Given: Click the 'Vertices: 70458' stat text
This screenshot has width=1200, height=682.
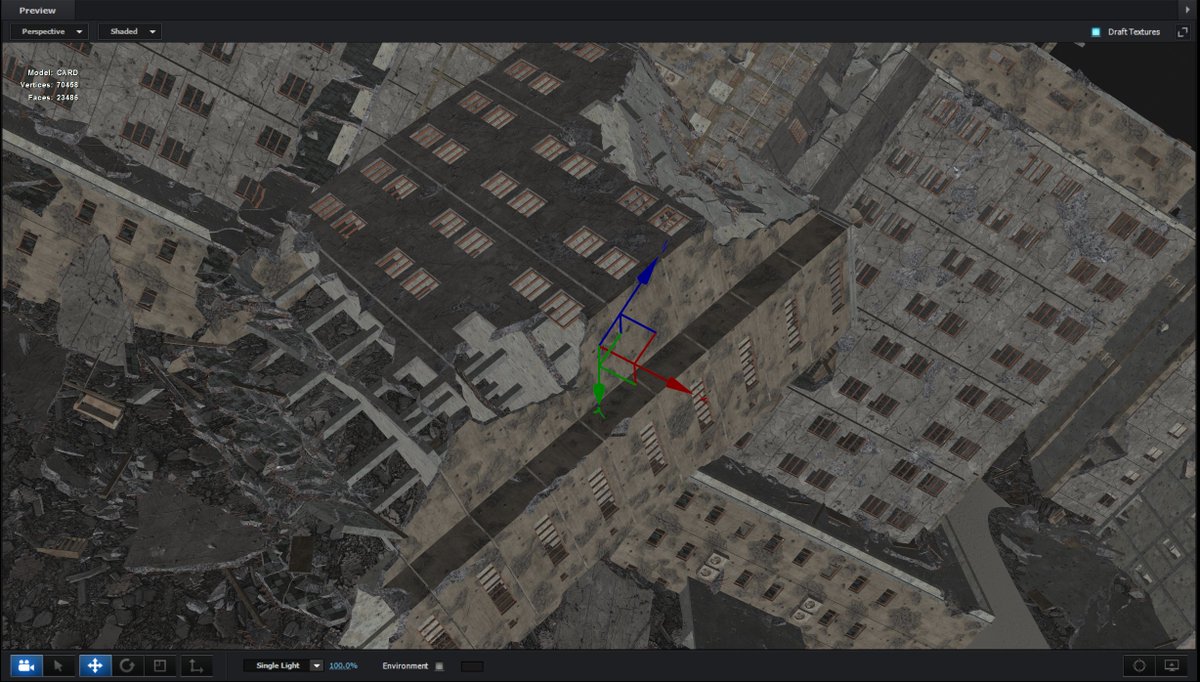Looking at the screenshot, I should click(49, 85).
